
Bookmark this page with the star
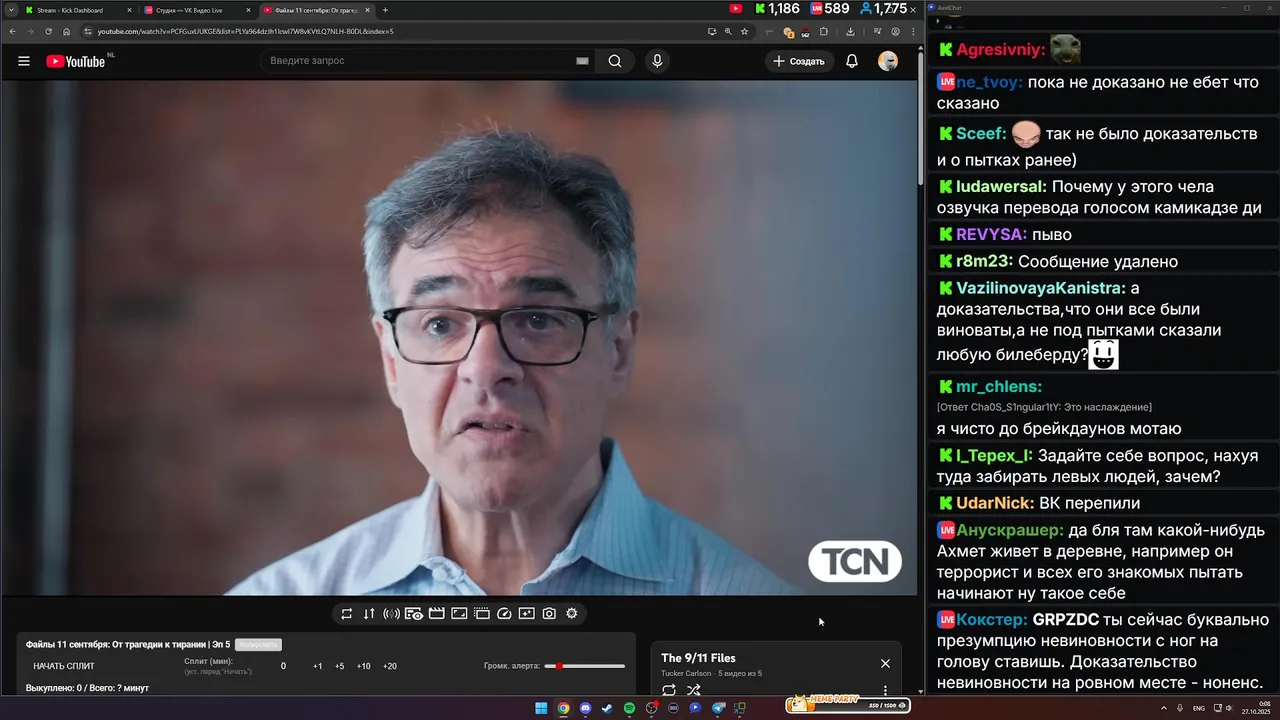[745, 31]
